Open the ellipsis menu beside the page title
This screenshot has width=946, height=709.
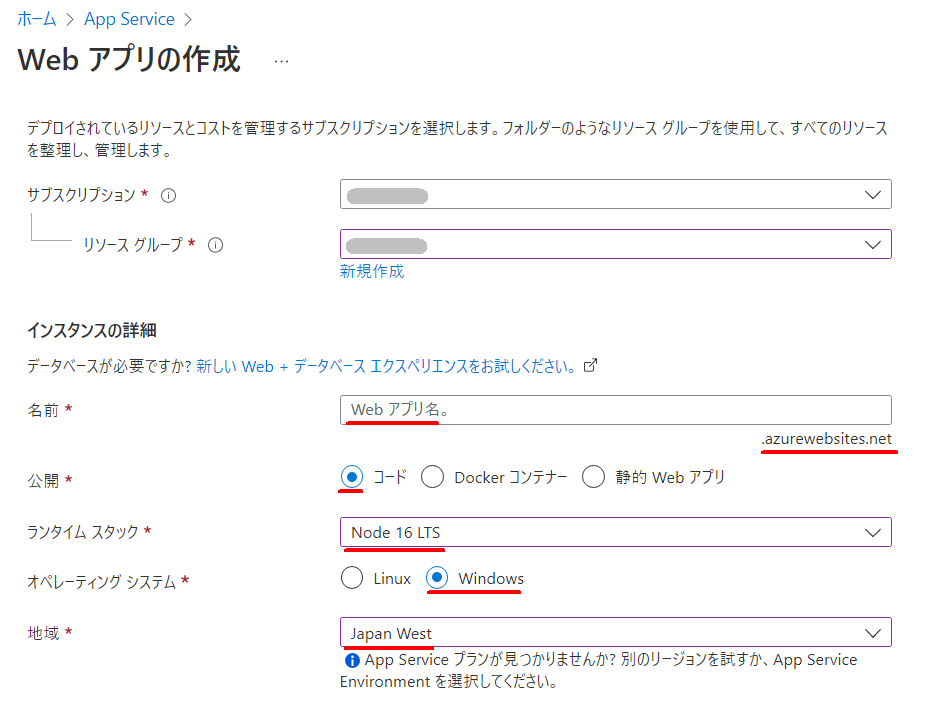tap(281, 61)
